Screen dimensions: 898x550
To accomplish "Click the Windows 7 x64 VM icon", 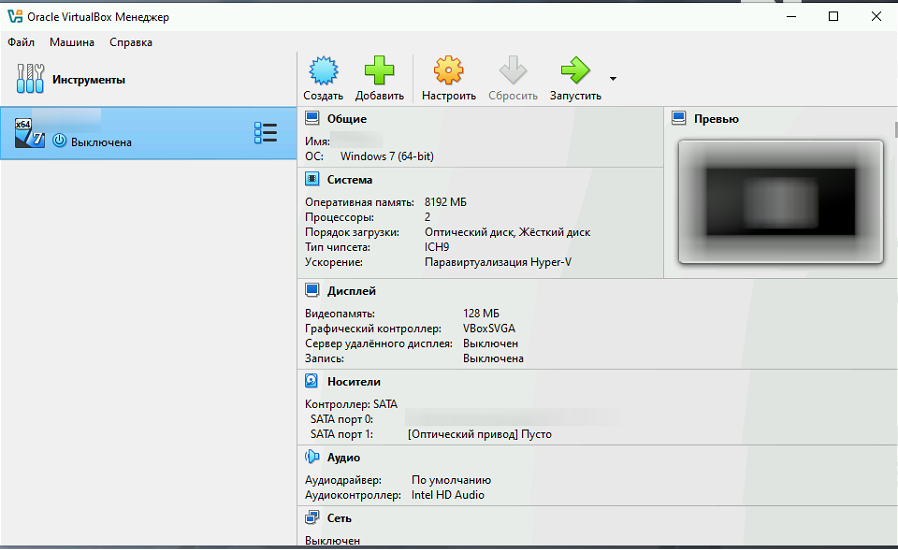I will tap(28, 133).
